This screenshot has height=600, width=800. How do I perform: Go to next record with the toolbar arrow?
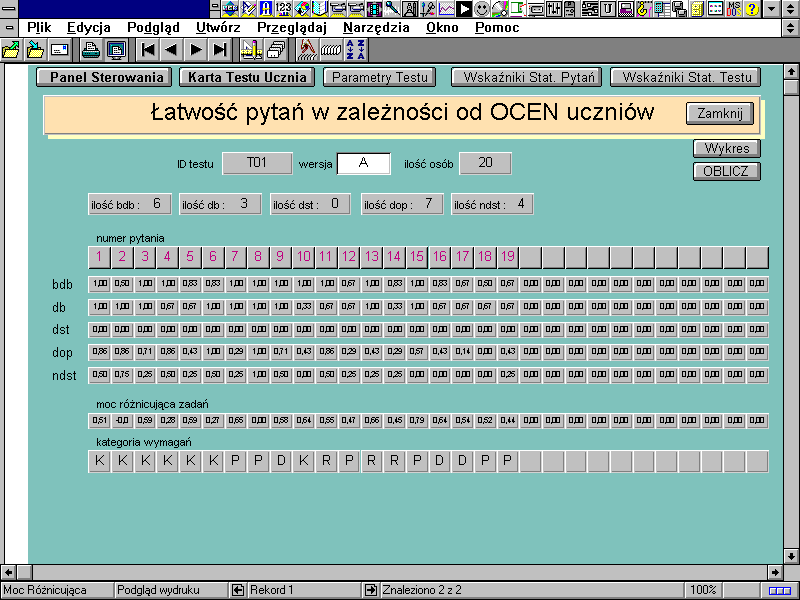[196, 49]
